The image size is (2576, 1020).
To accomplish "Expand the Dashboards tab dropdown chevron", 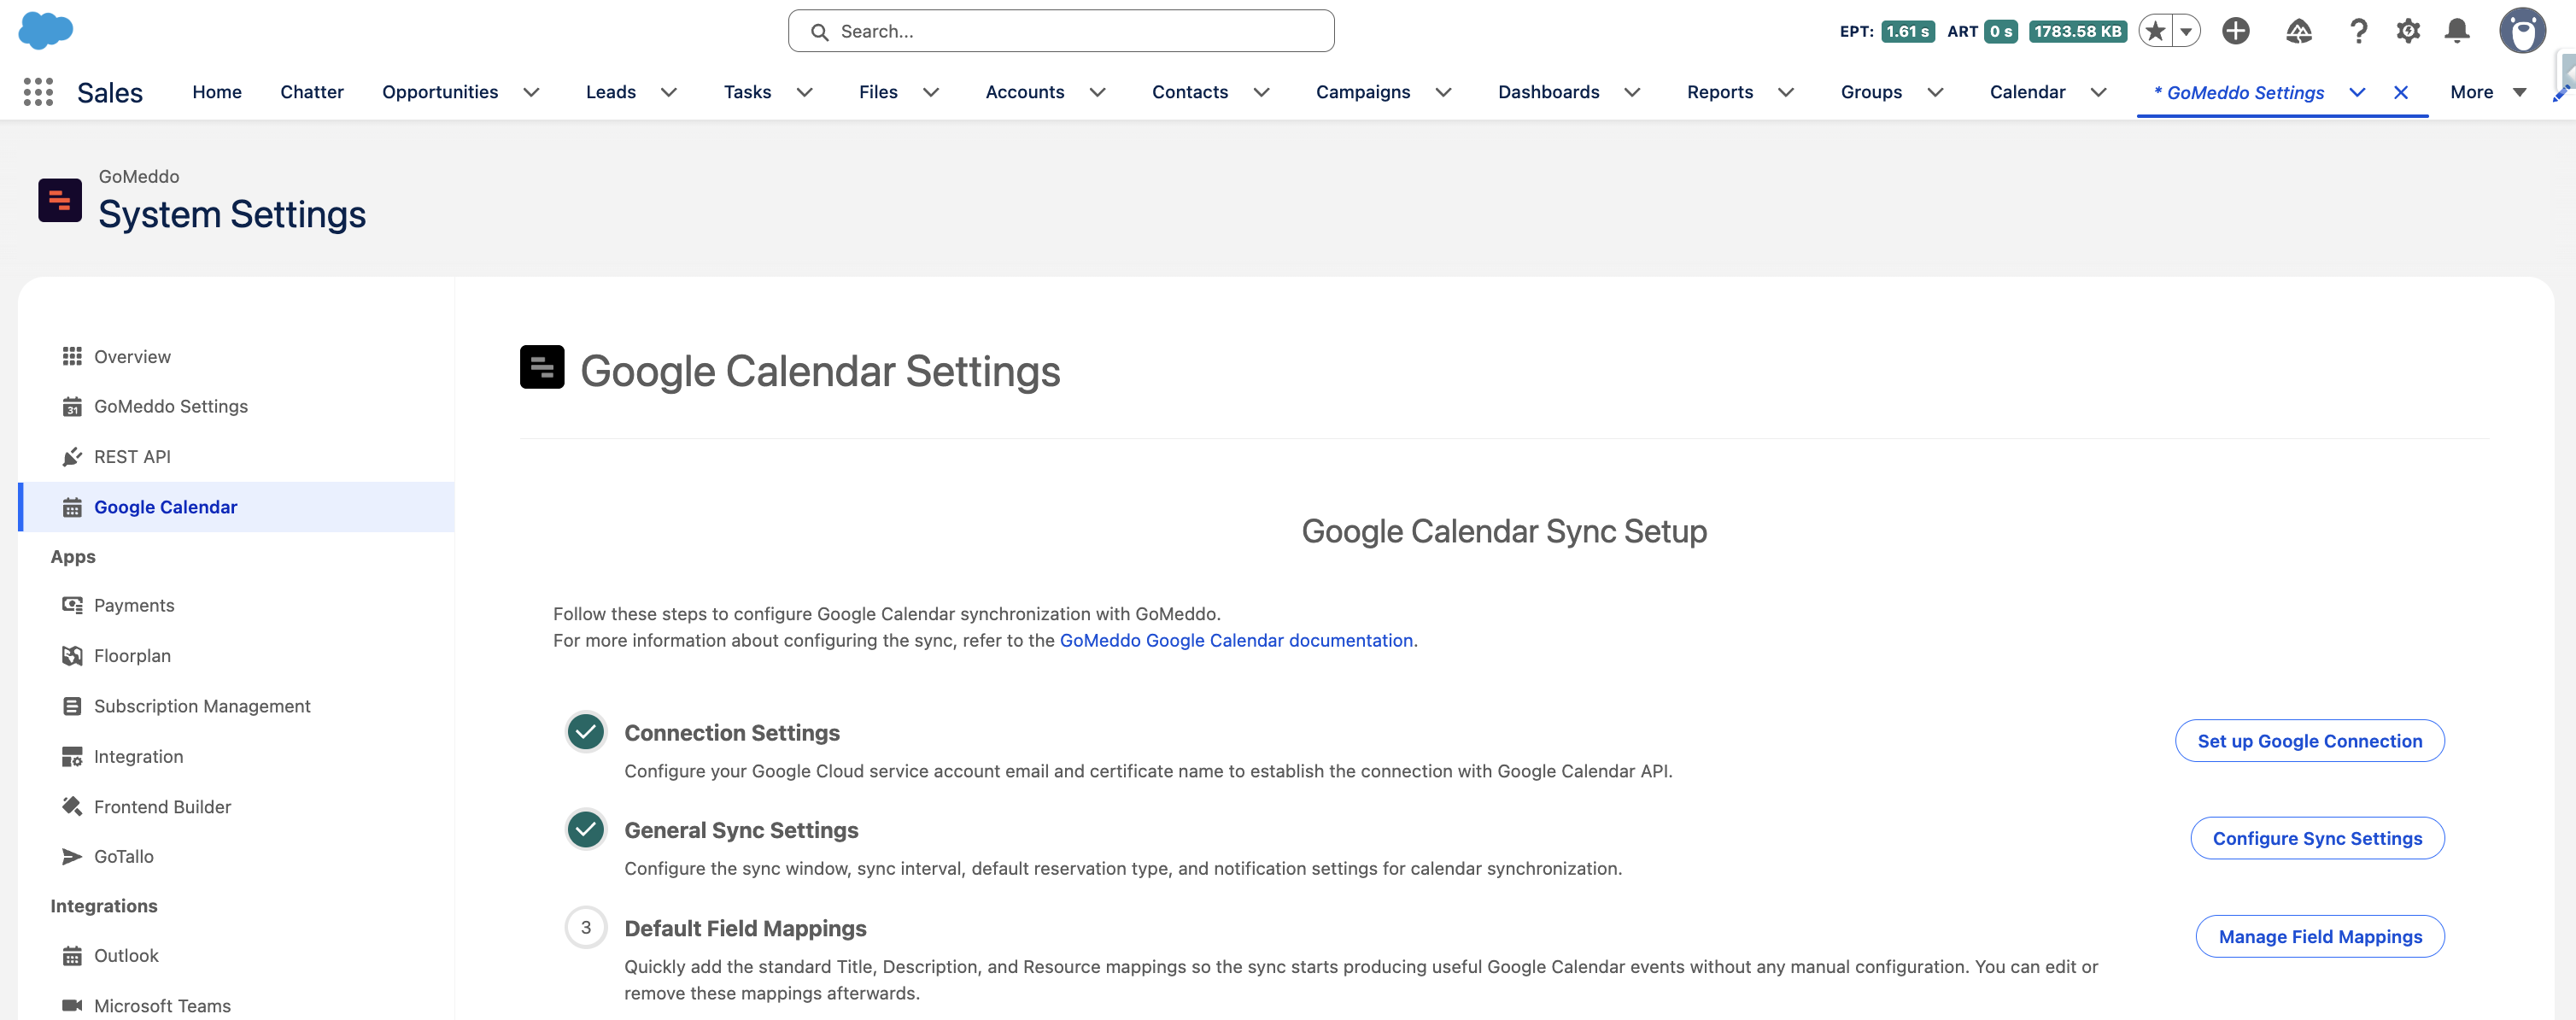I will pyautogui.click(x=1633, y=92).
